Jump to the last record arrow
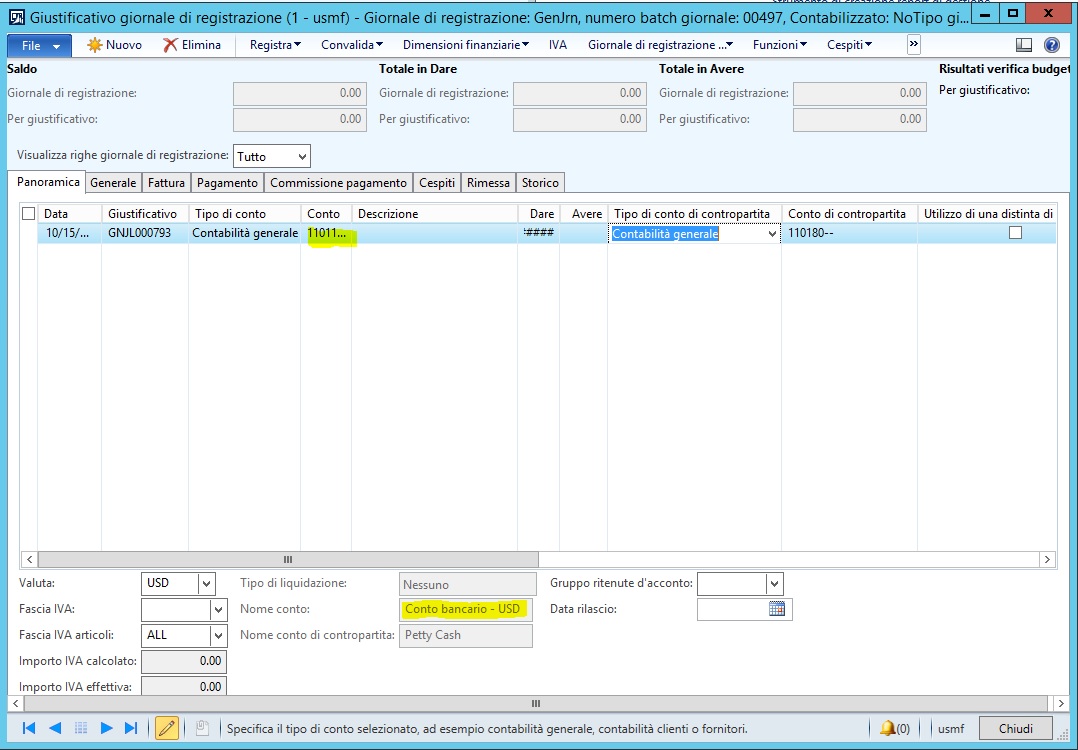This screenshot has height=750, width=1078. pyautogui.click(x=131, y=729)
